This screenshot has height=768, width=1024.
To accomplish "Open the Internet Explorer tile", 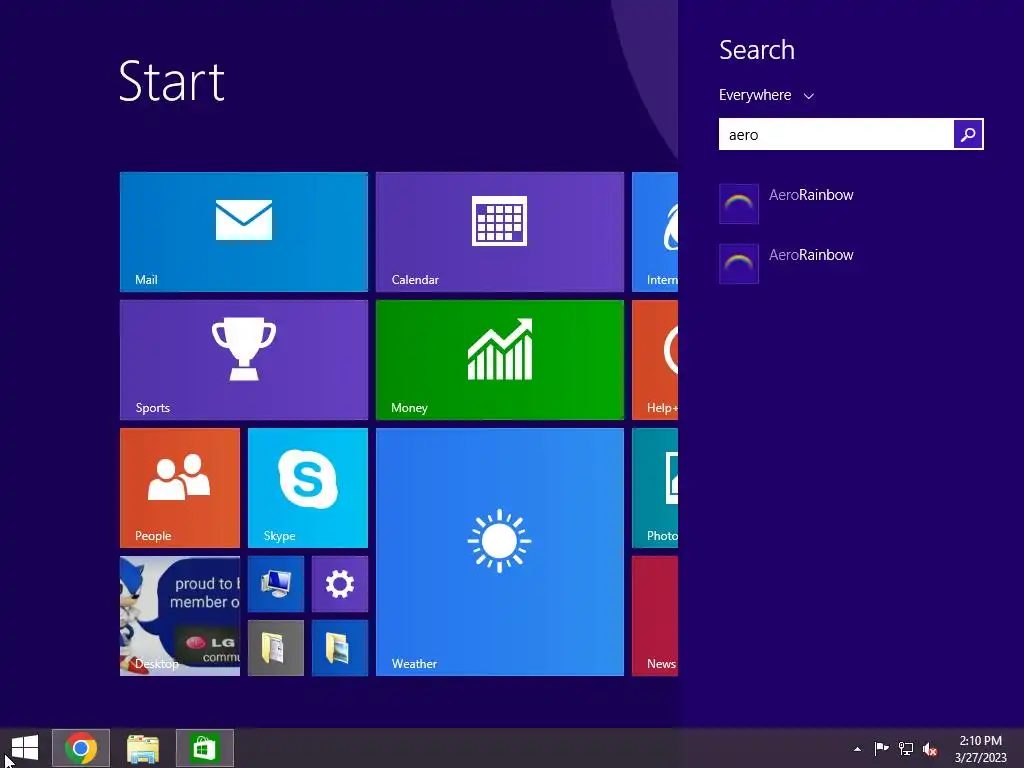I will pos(655,232).
